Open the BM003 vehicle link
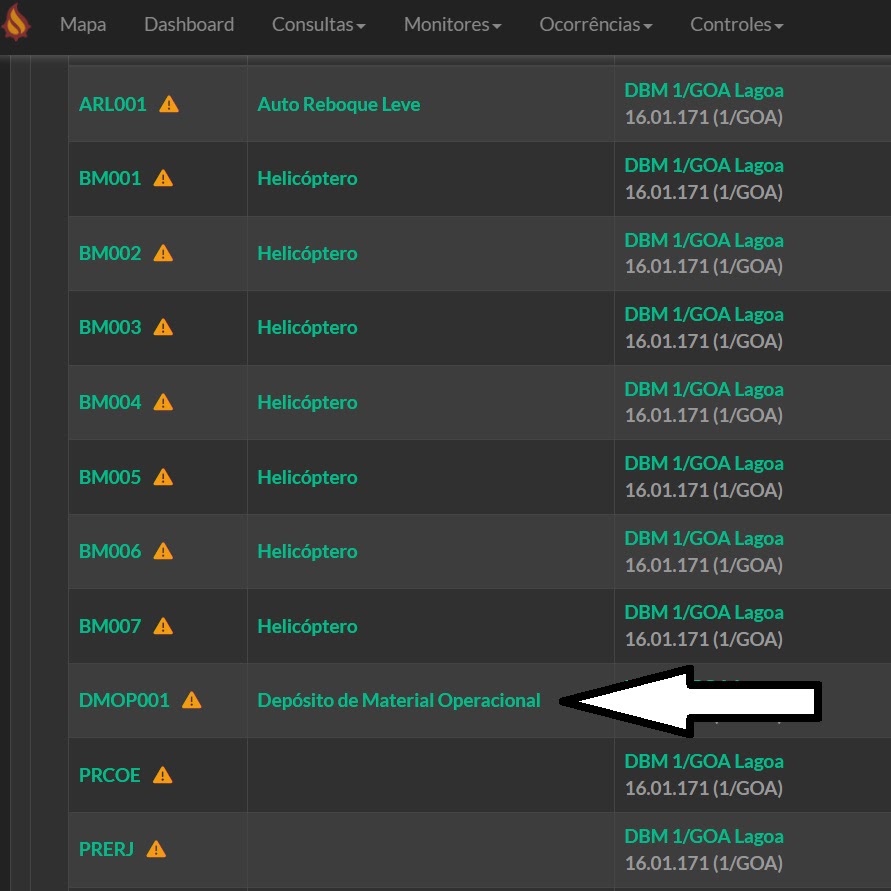This screenshot has width=891, height=891. 110,328
